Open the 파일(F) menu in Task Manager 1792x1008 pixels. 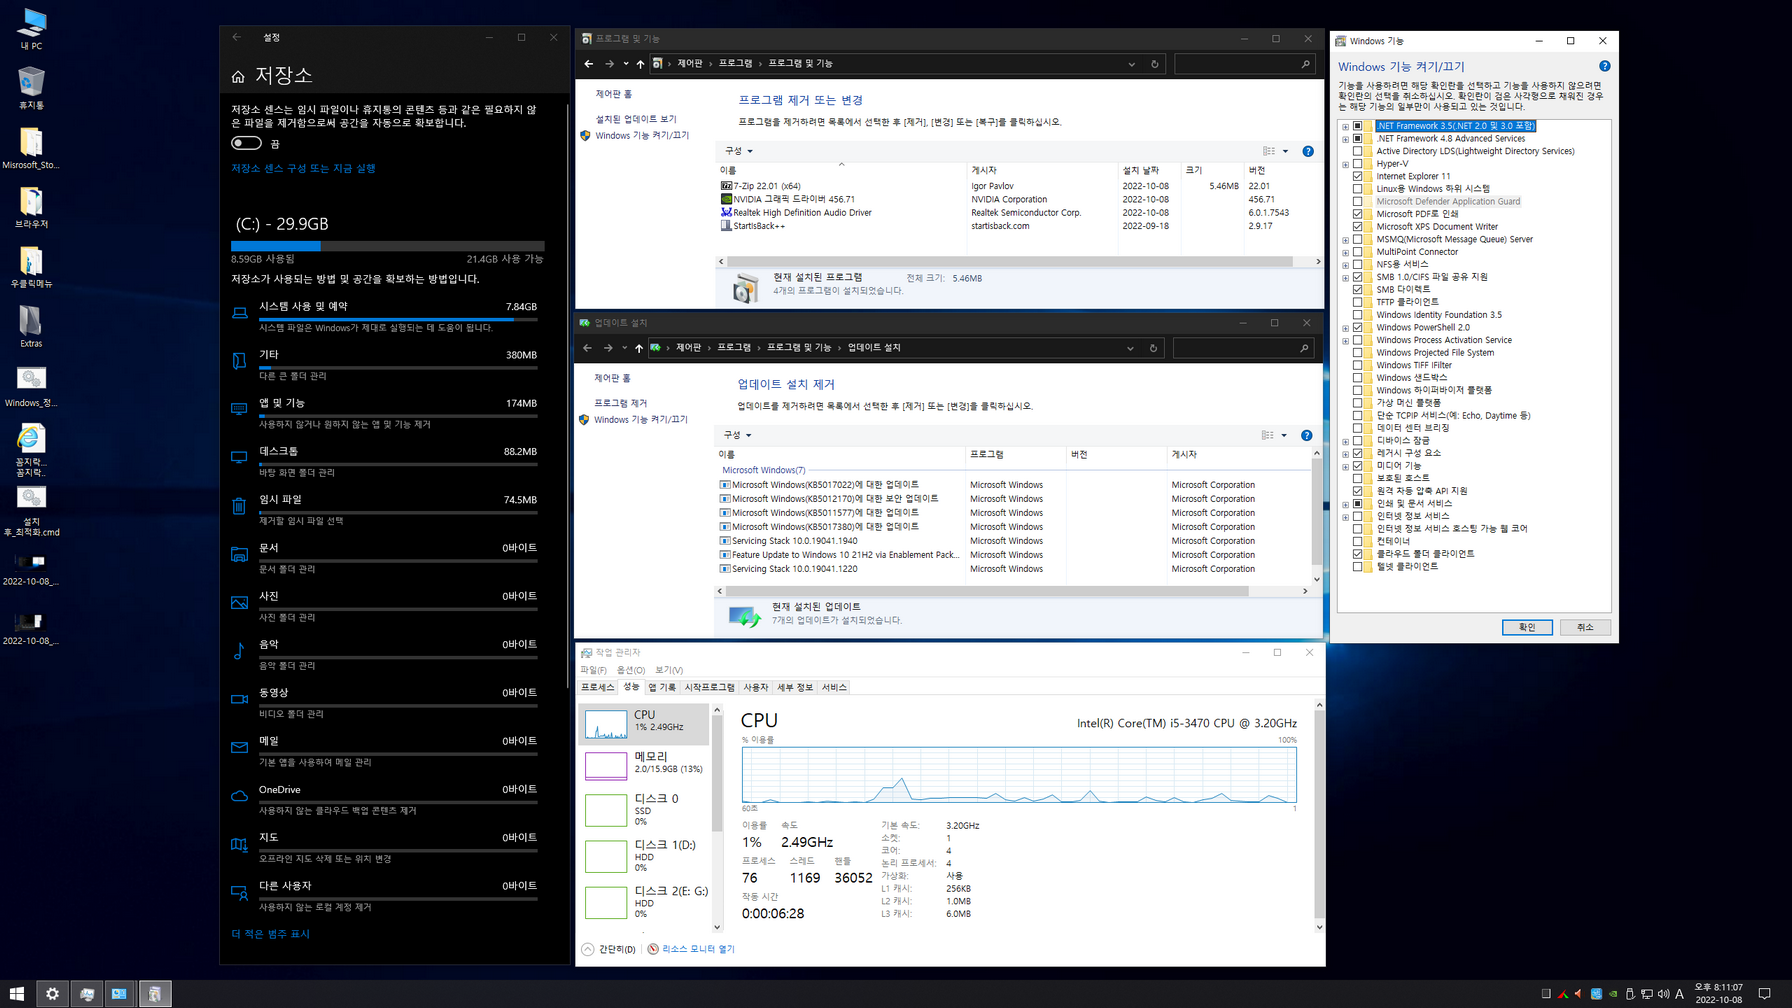(593, 670)
